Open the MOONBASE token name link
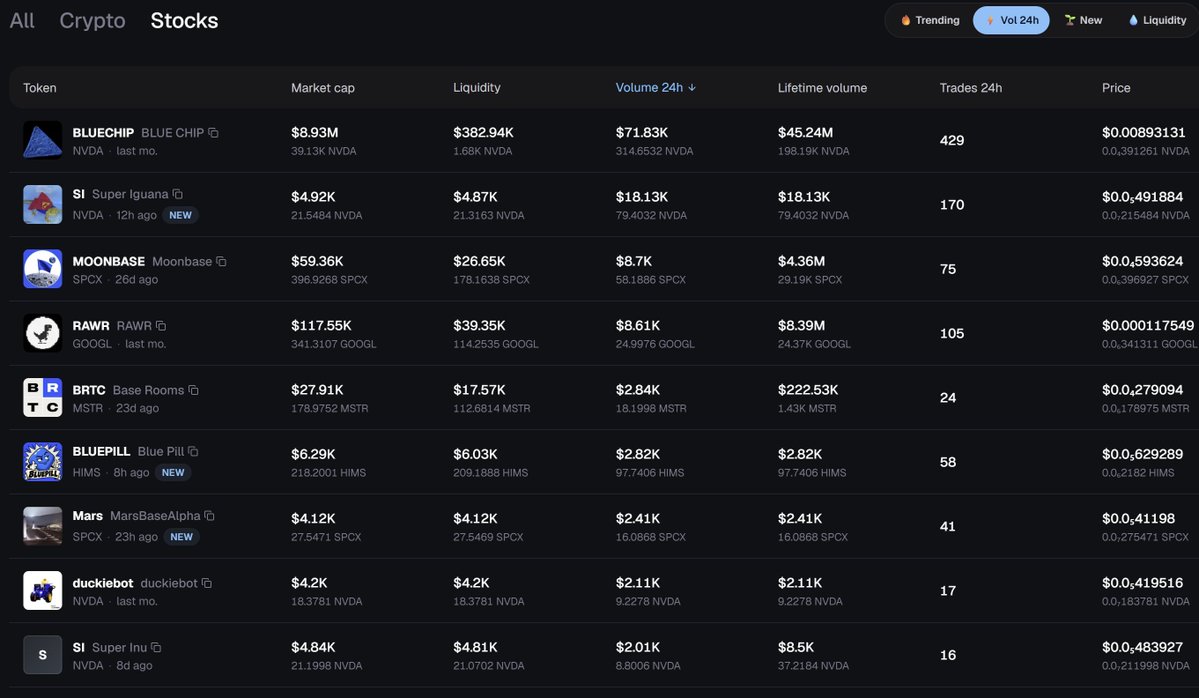1199x698 pixels. click(x=109, y=261)
